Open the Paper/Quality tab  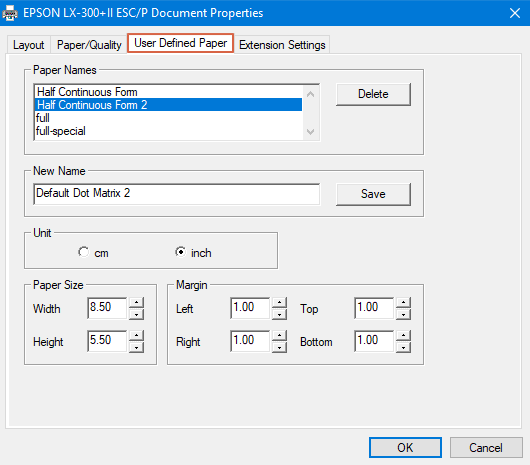pyautogui.click(x=89, y=45)
